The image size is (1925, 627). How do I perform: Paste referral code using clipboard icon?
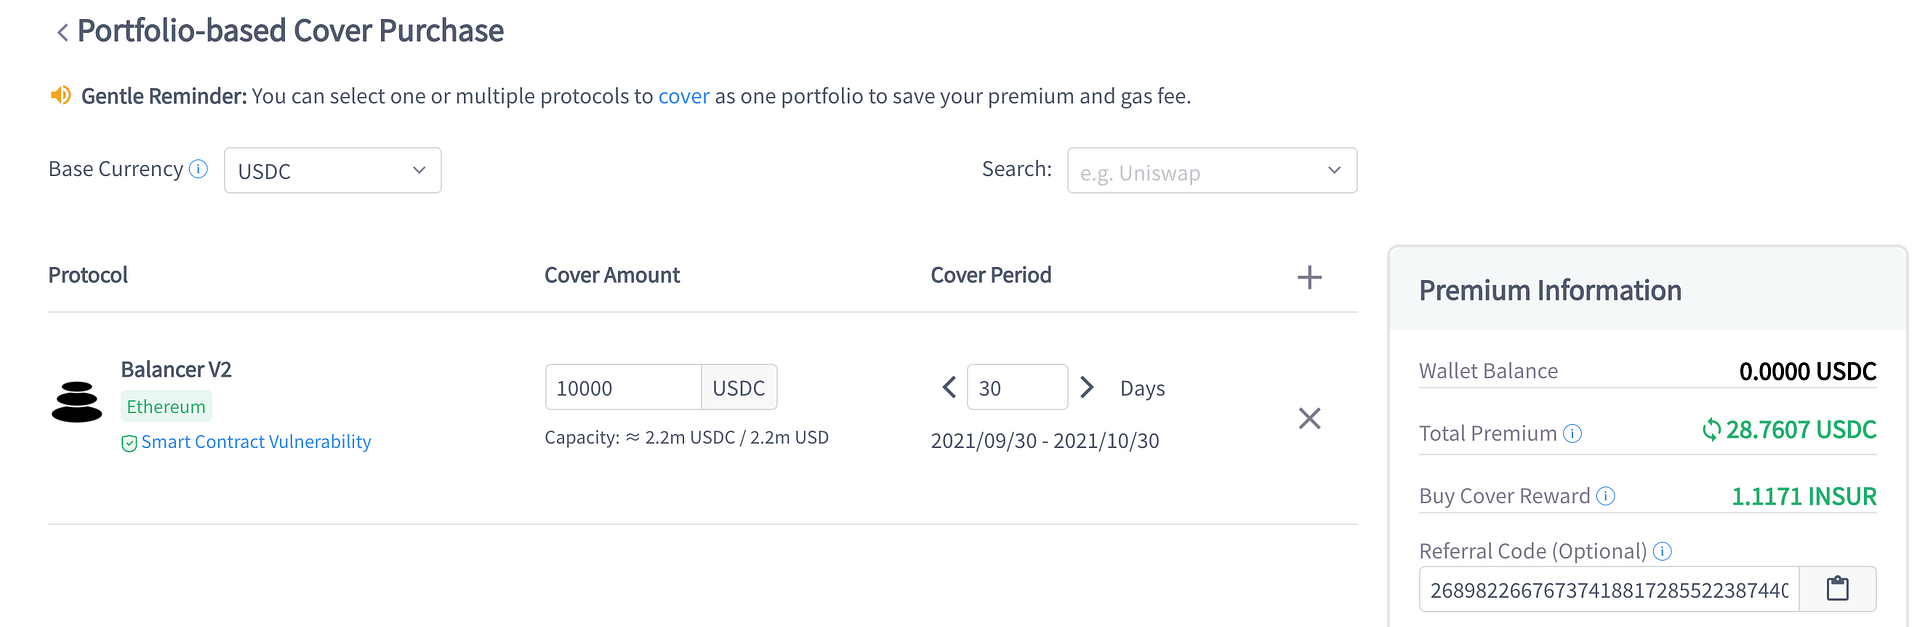(1837, 589)
